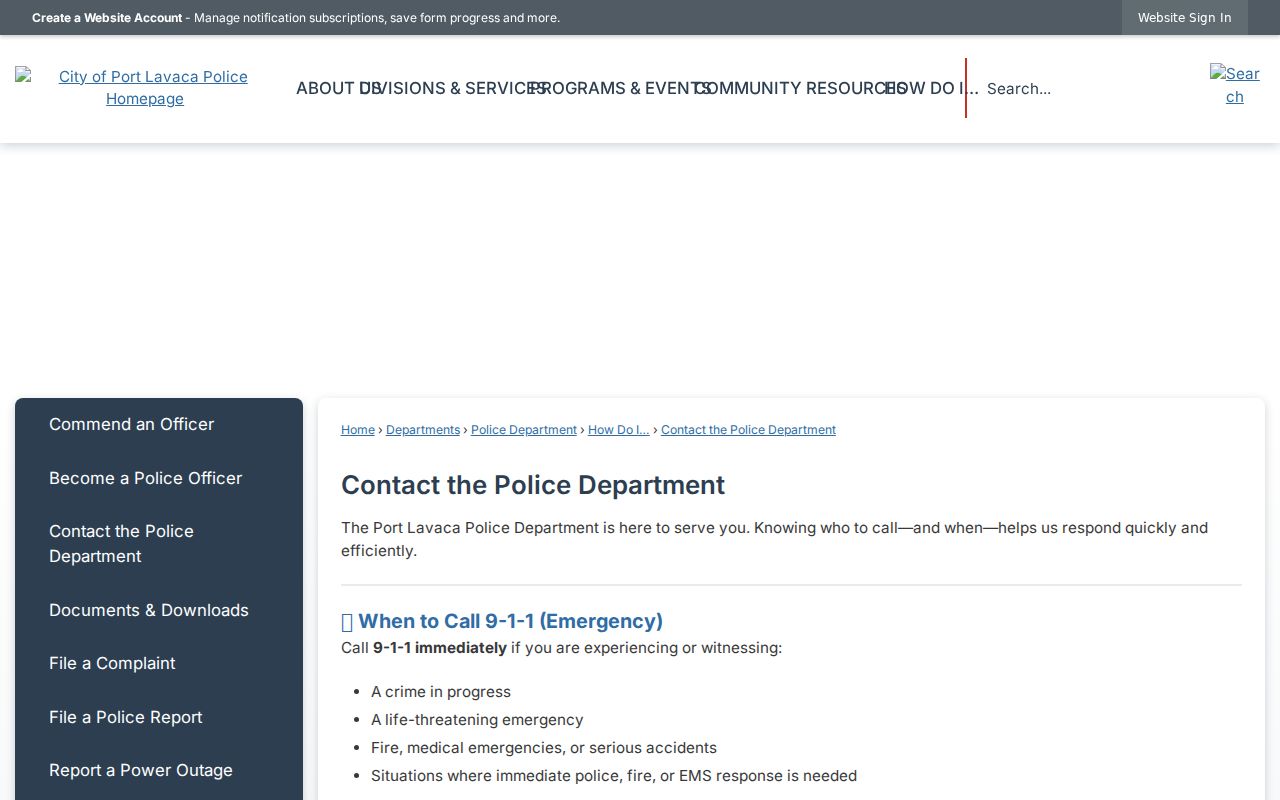Viewport: 1280px width, 800px height.
Task: Click the When to Call 9-1-1 (Emergency) heading
Action: click(502, 621)
